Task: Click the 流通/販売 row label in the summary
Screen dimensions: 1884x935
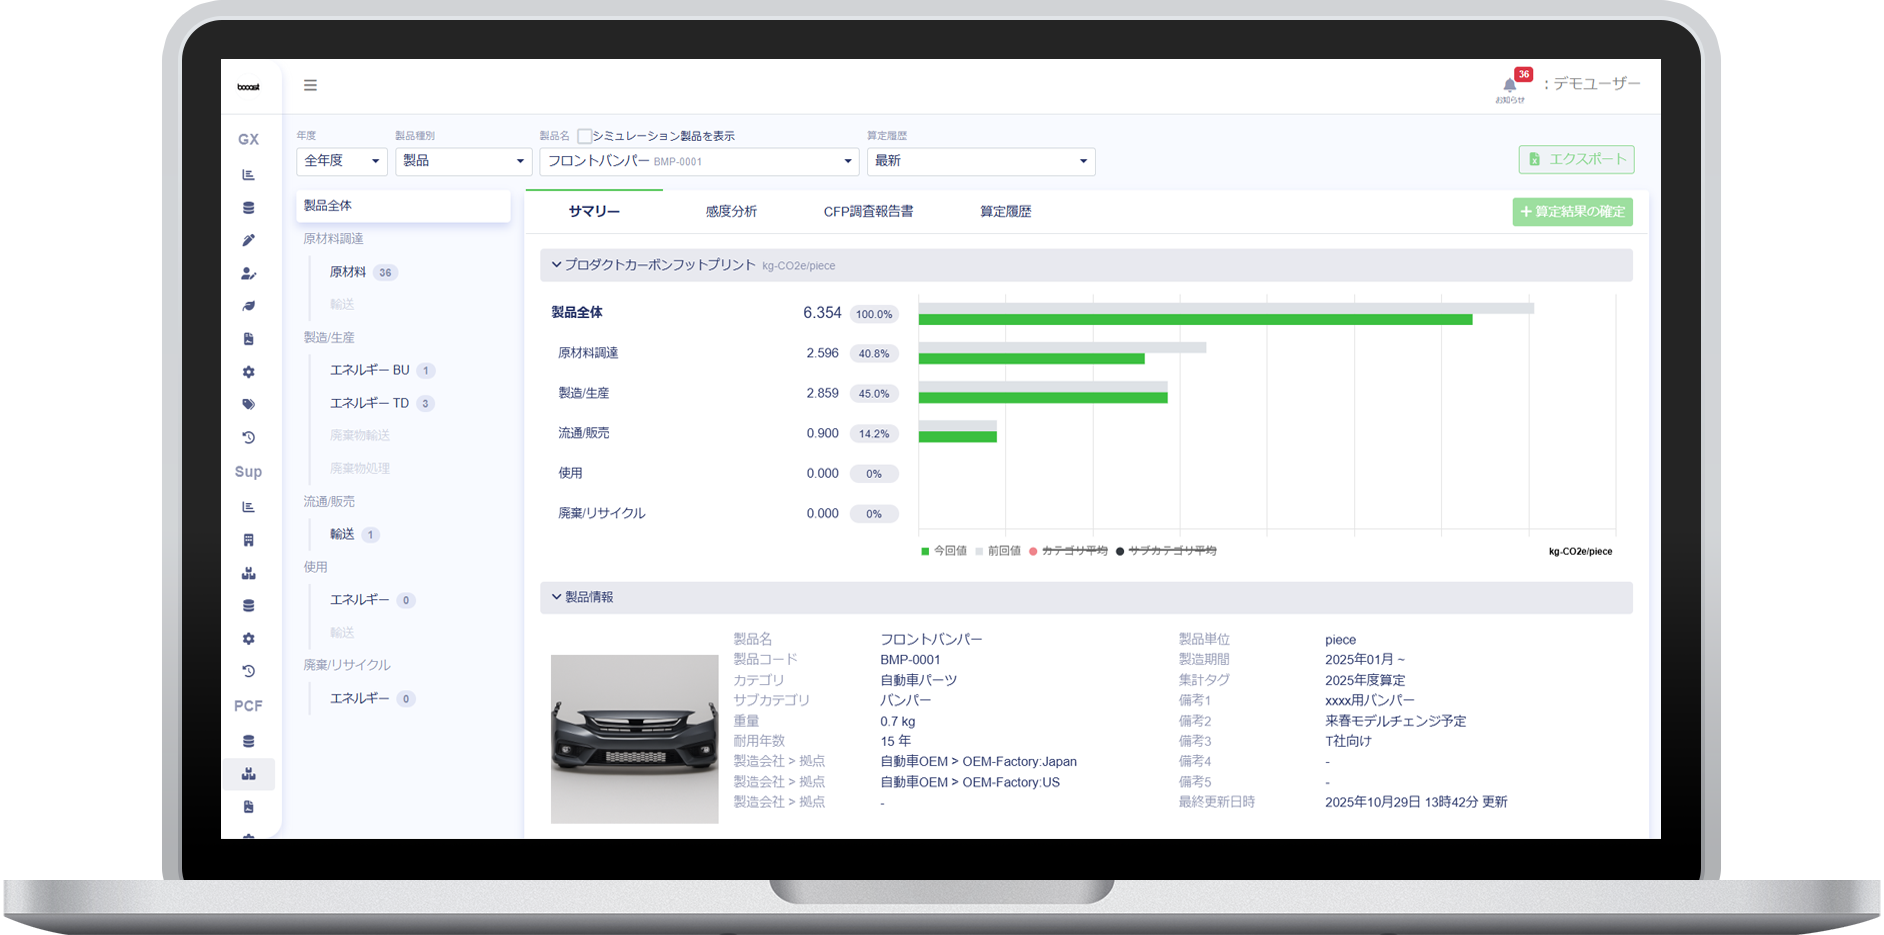Action: click(583, 433)
